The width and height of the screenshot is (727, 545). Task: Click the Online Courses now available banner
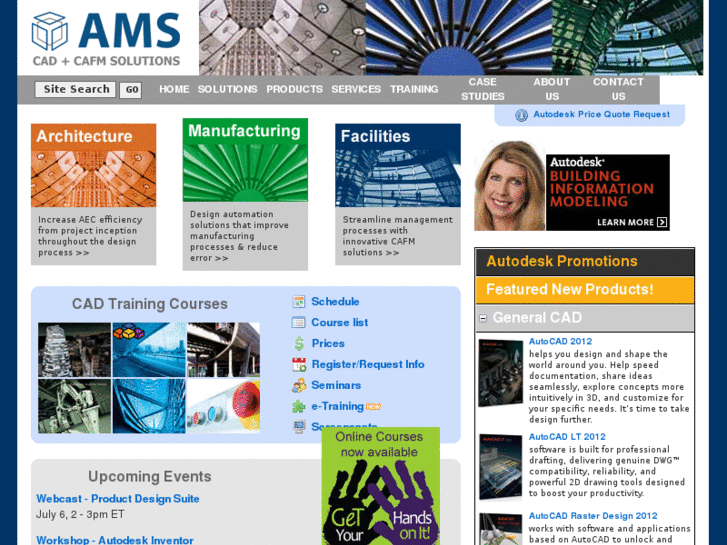coord(381,486)
